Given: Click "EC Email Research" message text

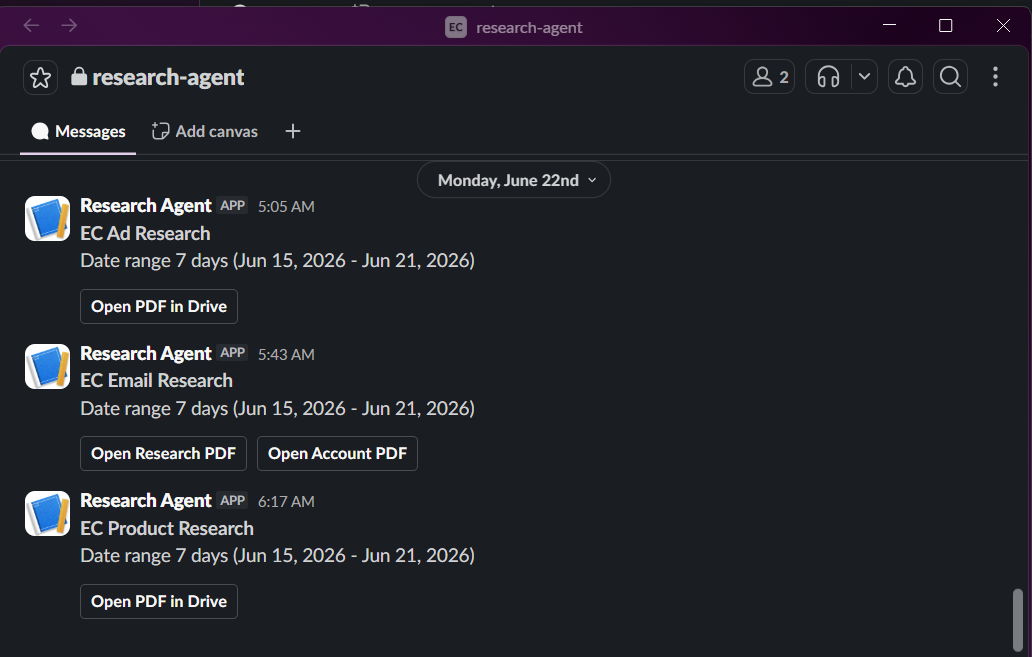Looking at the screenshot, I should 157,381.
